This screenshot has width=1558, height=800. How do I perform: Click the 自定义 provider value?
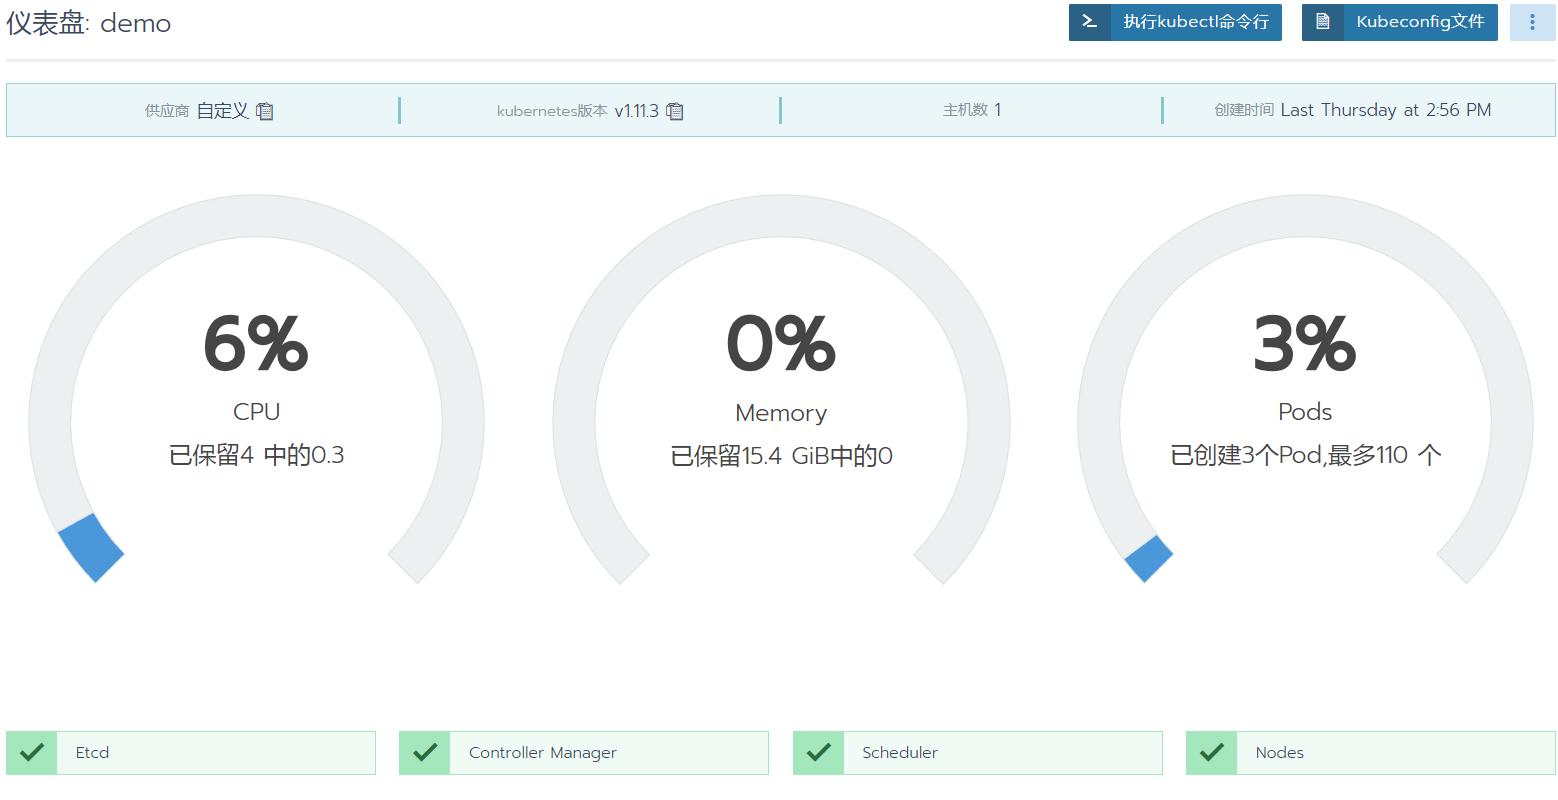tap(222, 111)
